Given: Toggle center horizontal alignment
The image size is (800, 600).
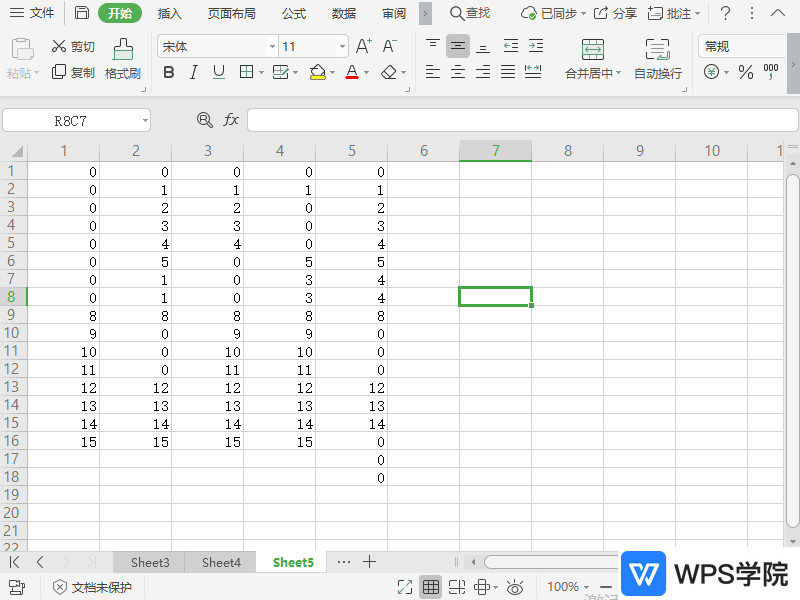Looking at the screenshot, I should 458,72.
